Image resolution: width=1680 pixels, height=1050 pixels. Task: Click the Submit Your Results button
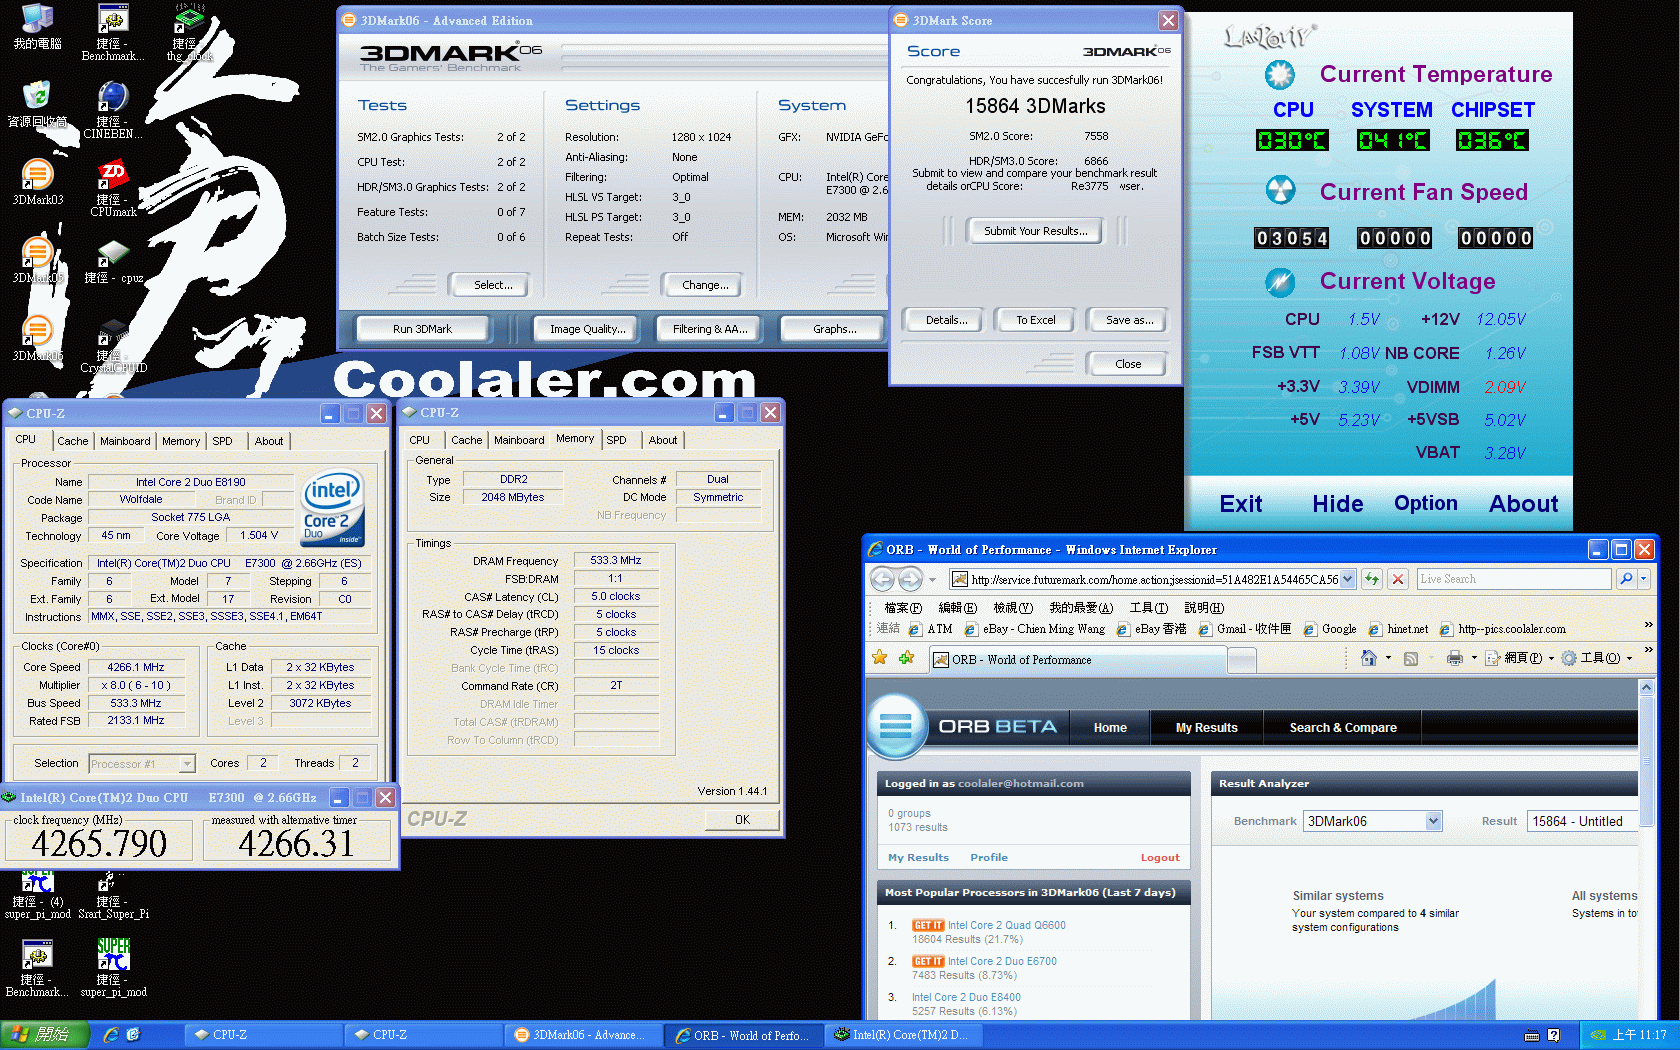click(x=1035, y=231)
